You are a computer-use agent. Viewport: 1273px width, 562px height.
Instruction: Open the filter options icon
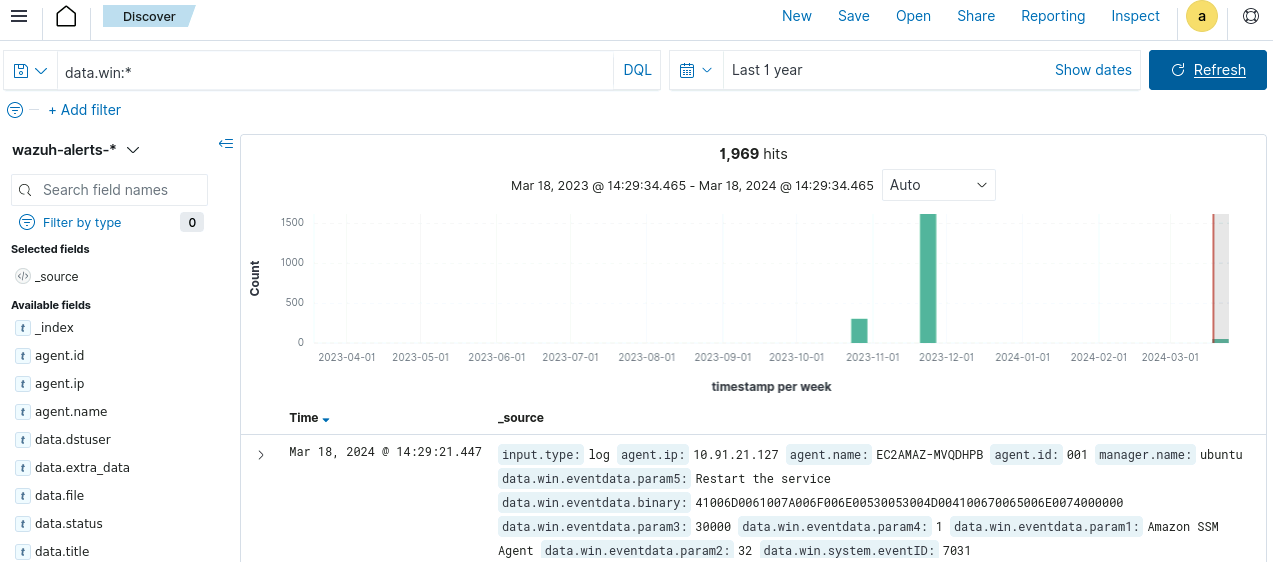[15, 110]
